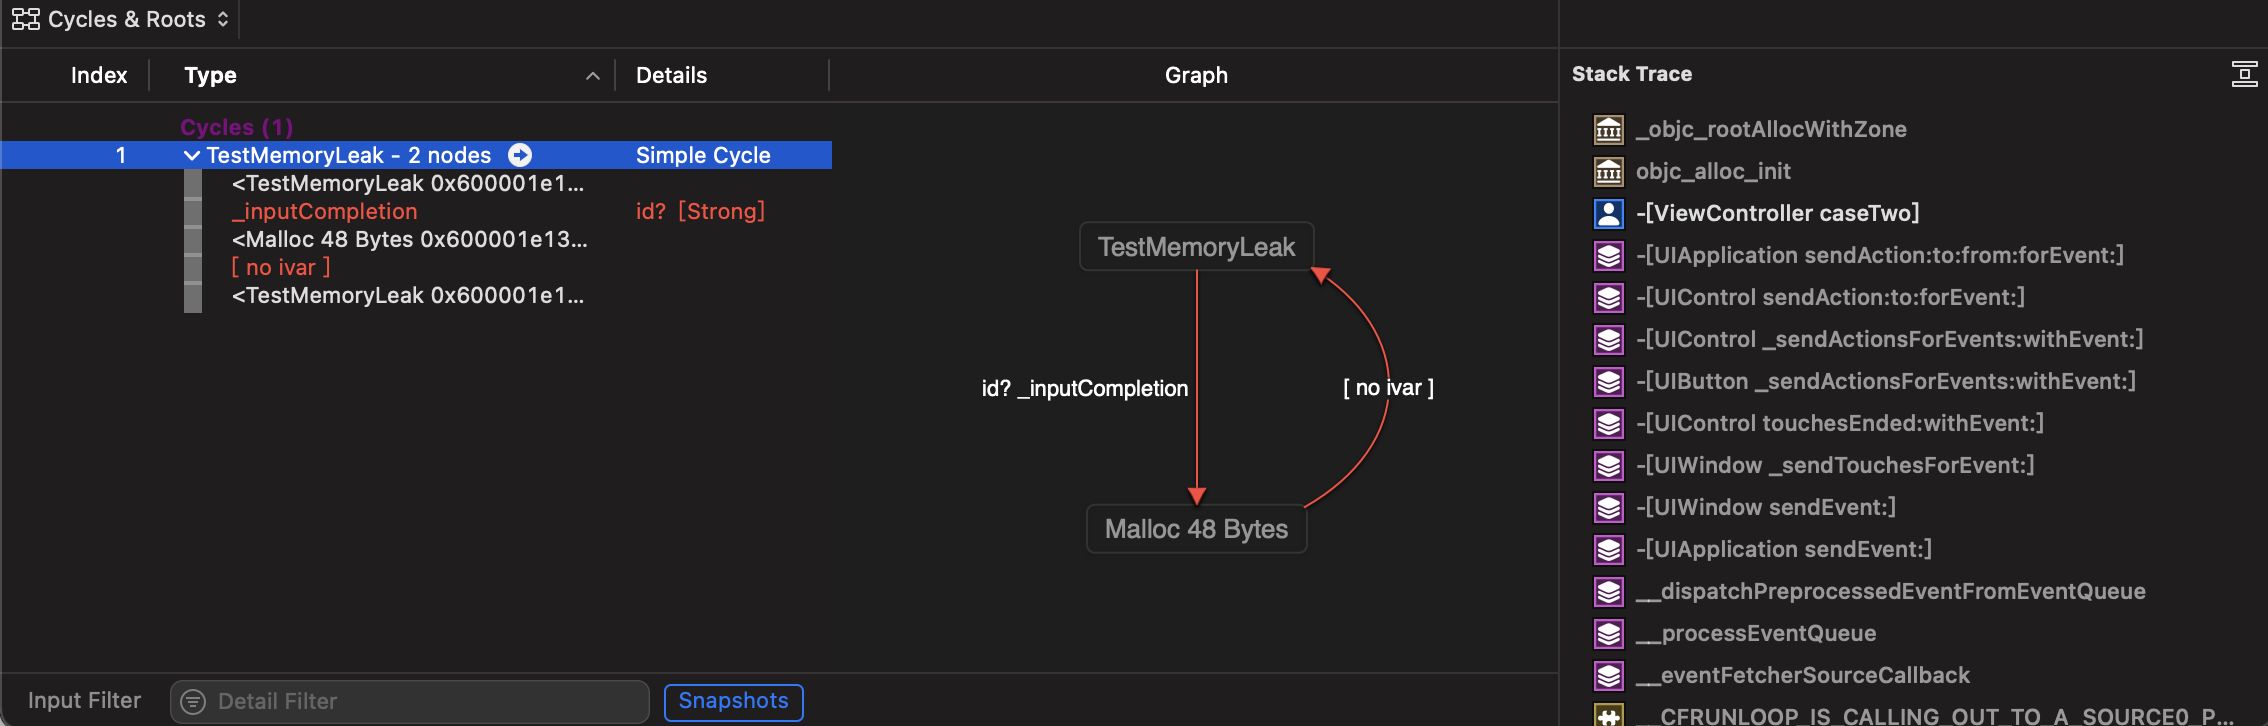The height and width of the screenshot is (726, 2268).
Task: Click the filter icon in Detail Filter
Action: (x=193, y=702)
